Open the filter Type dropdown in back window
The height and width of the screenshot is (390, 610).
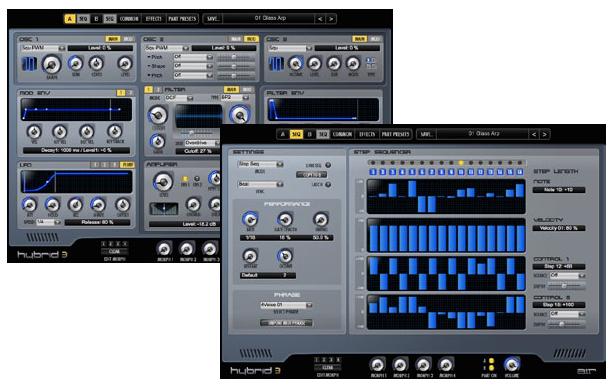pyautogui.click(x=235, y=98)
